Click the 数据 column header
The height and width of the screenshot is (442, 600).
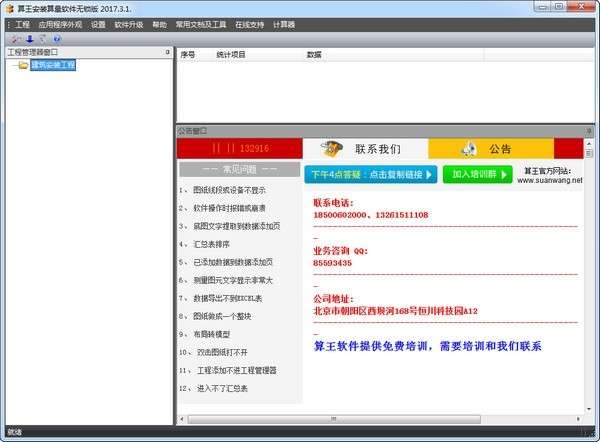tap(314, 55)
